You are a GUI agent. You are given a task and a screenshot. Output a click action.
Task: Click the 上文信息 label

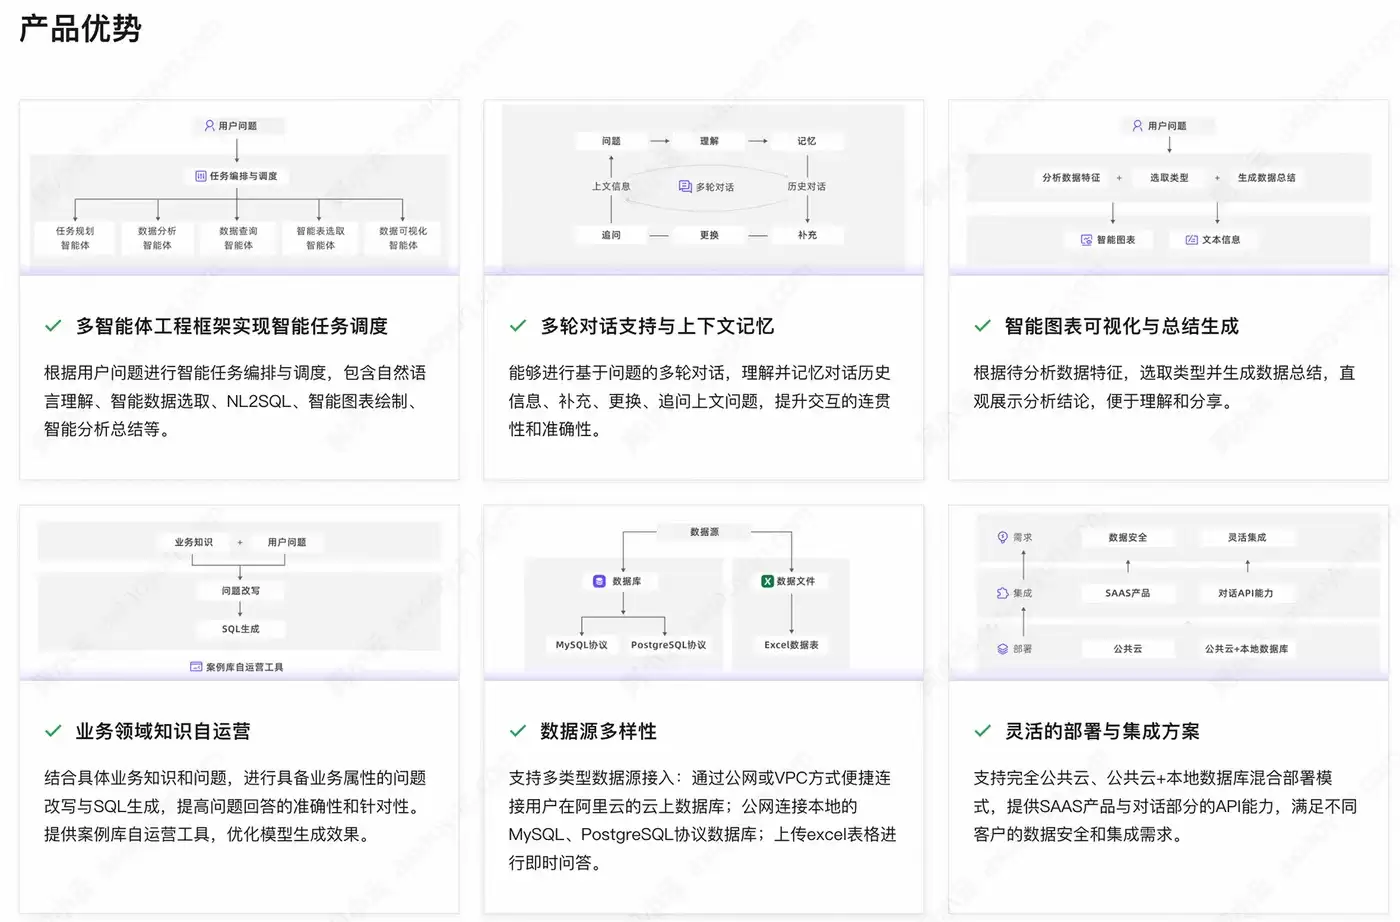611,187
